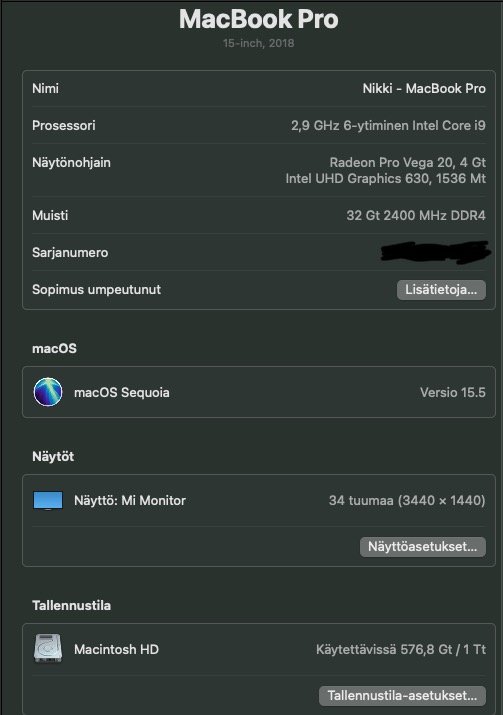Click the Prosessori row value
Image resolution: width=503 pixels, height=715 pixels.
tap(389, 125)
